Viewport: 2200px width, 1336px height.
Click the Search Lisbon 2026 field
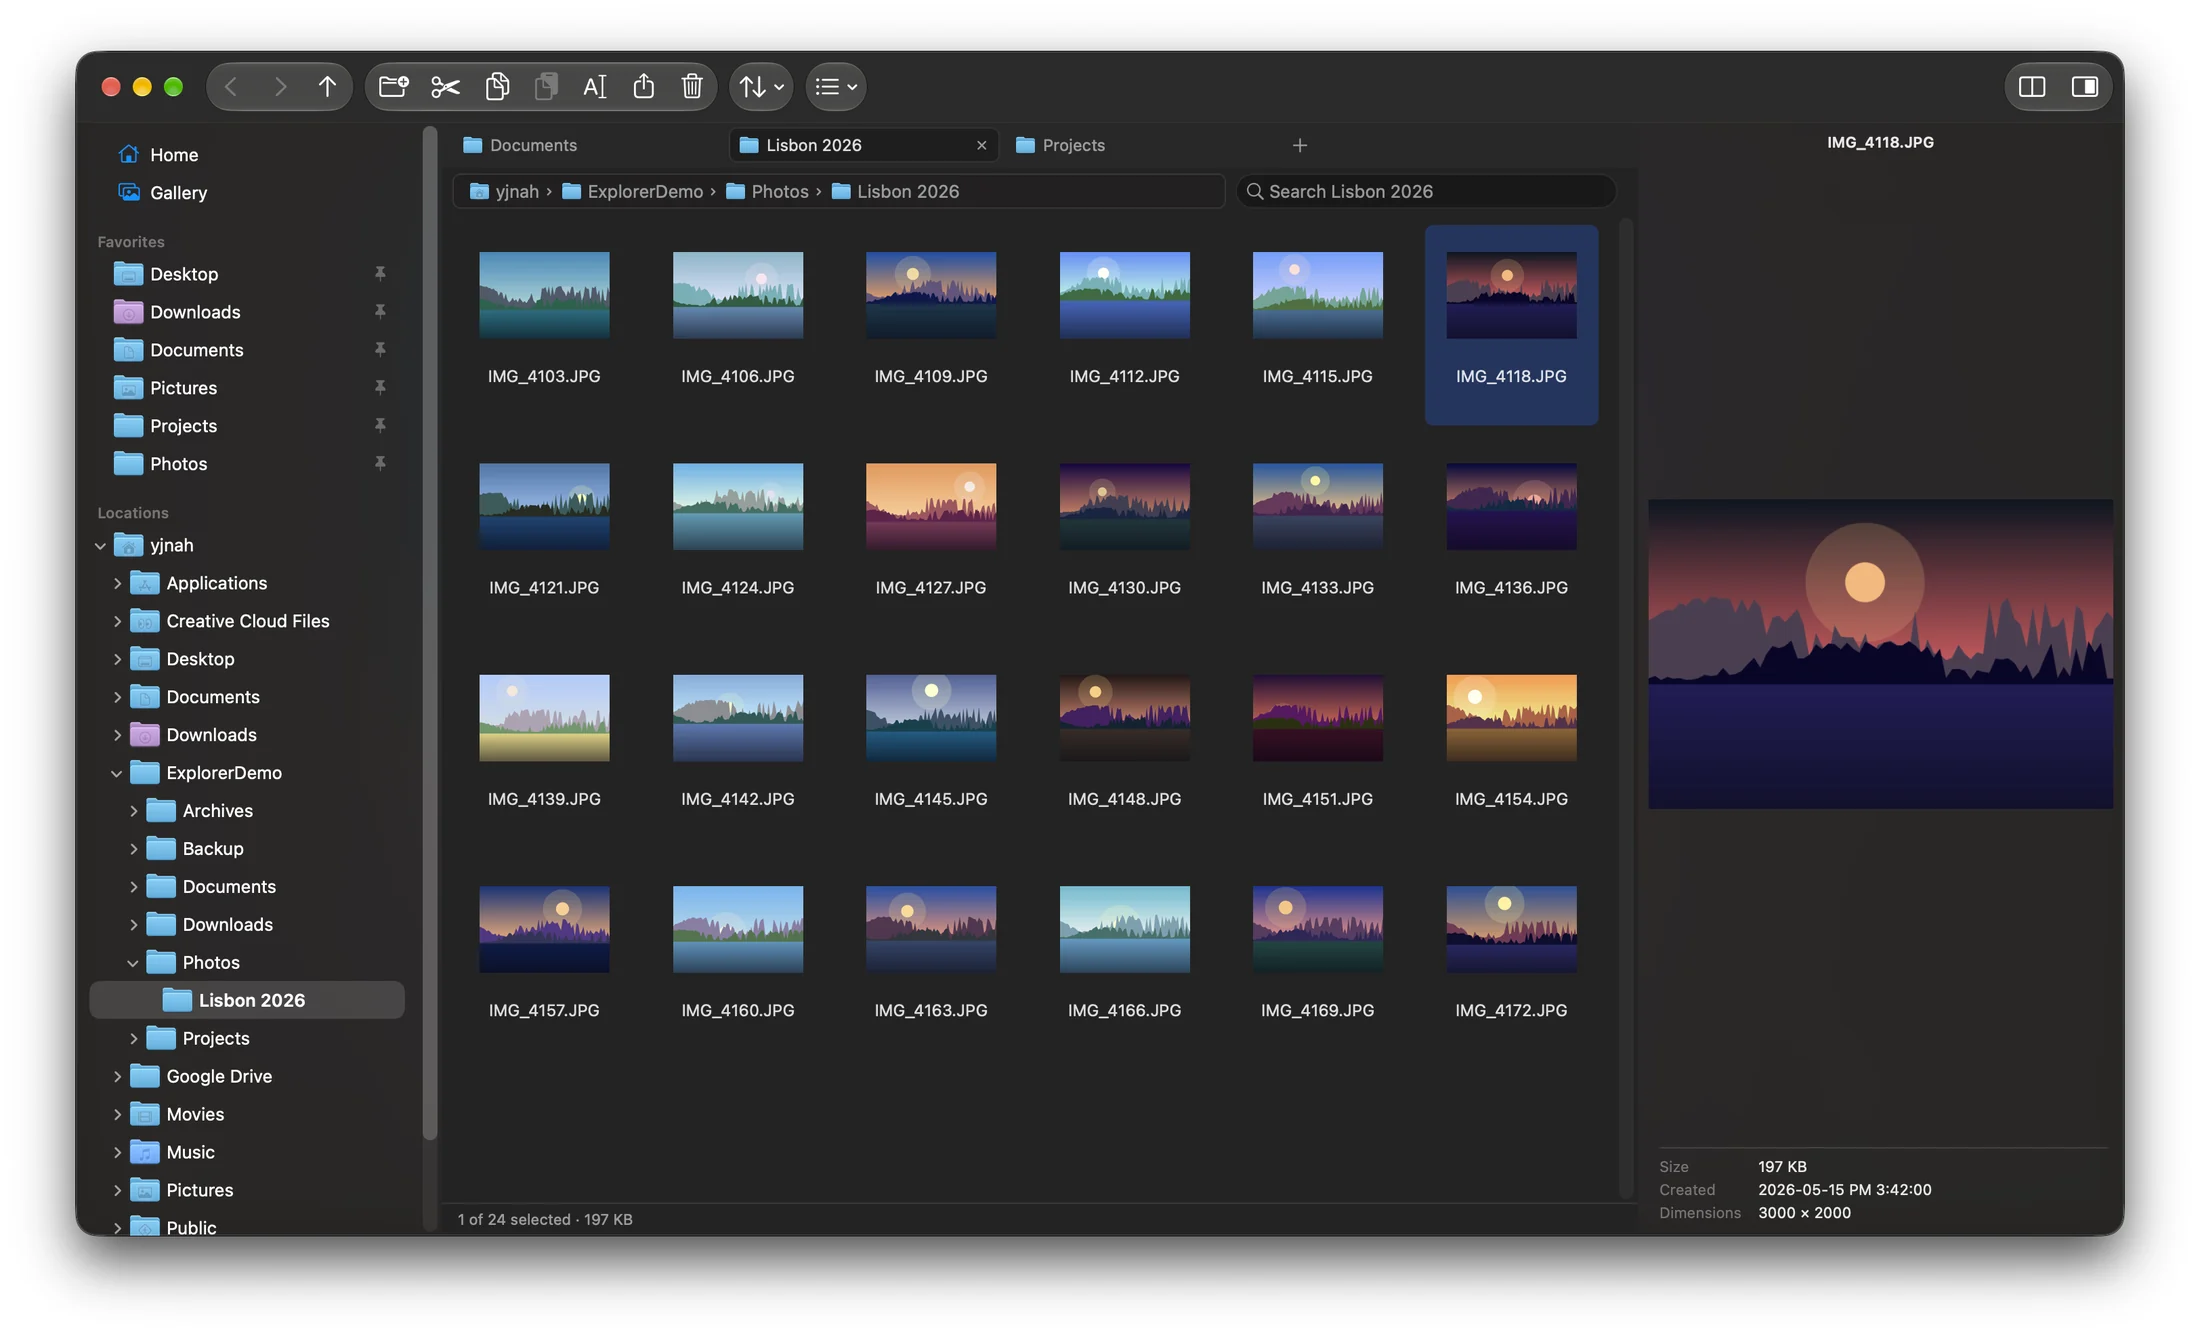[1426, 192]
